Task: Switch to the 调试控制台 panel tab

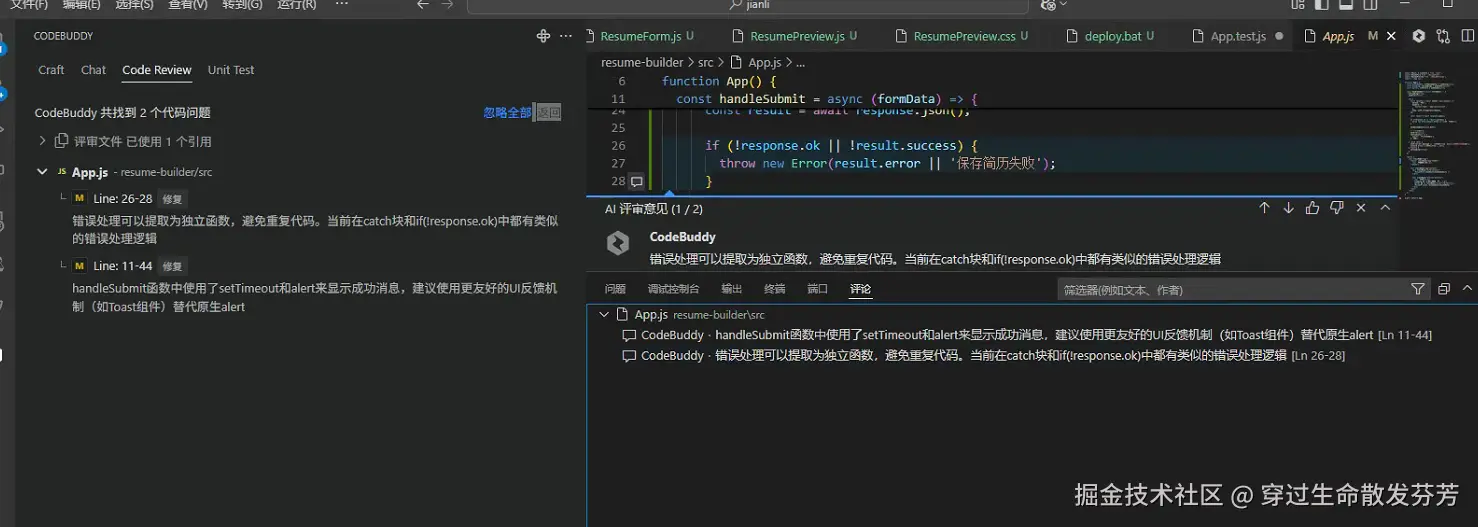Action: pyautogui.click(x=673, y=289)
